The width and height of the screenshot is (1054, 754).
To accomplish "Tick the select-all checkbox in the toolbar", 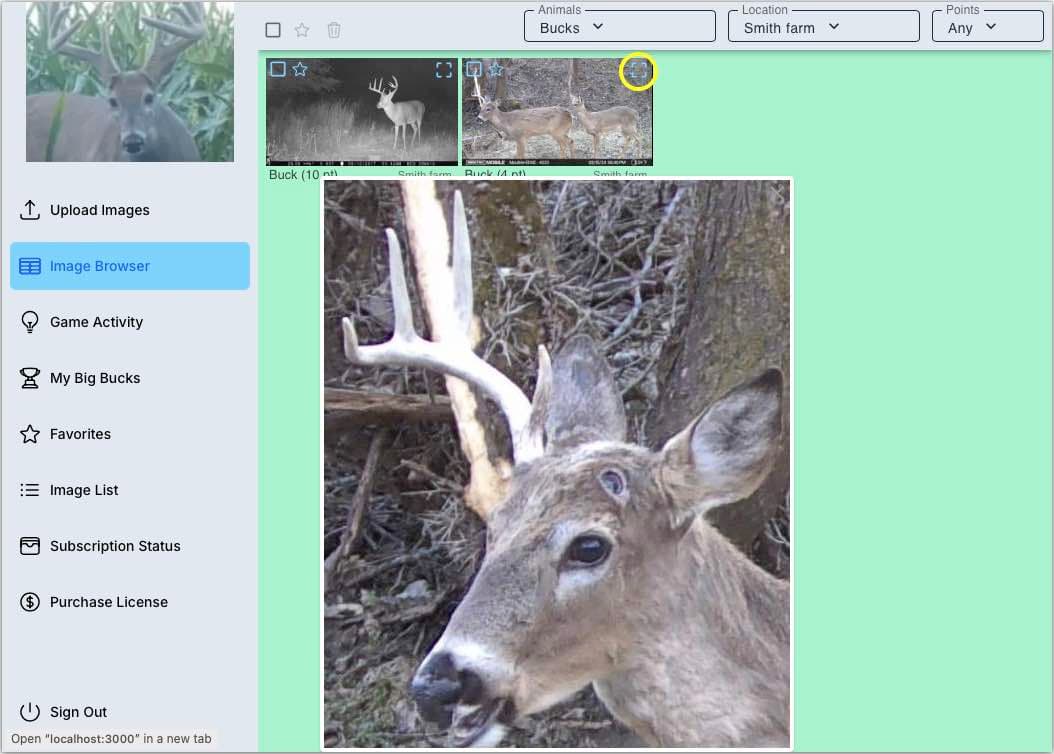I will pos(273,30).
